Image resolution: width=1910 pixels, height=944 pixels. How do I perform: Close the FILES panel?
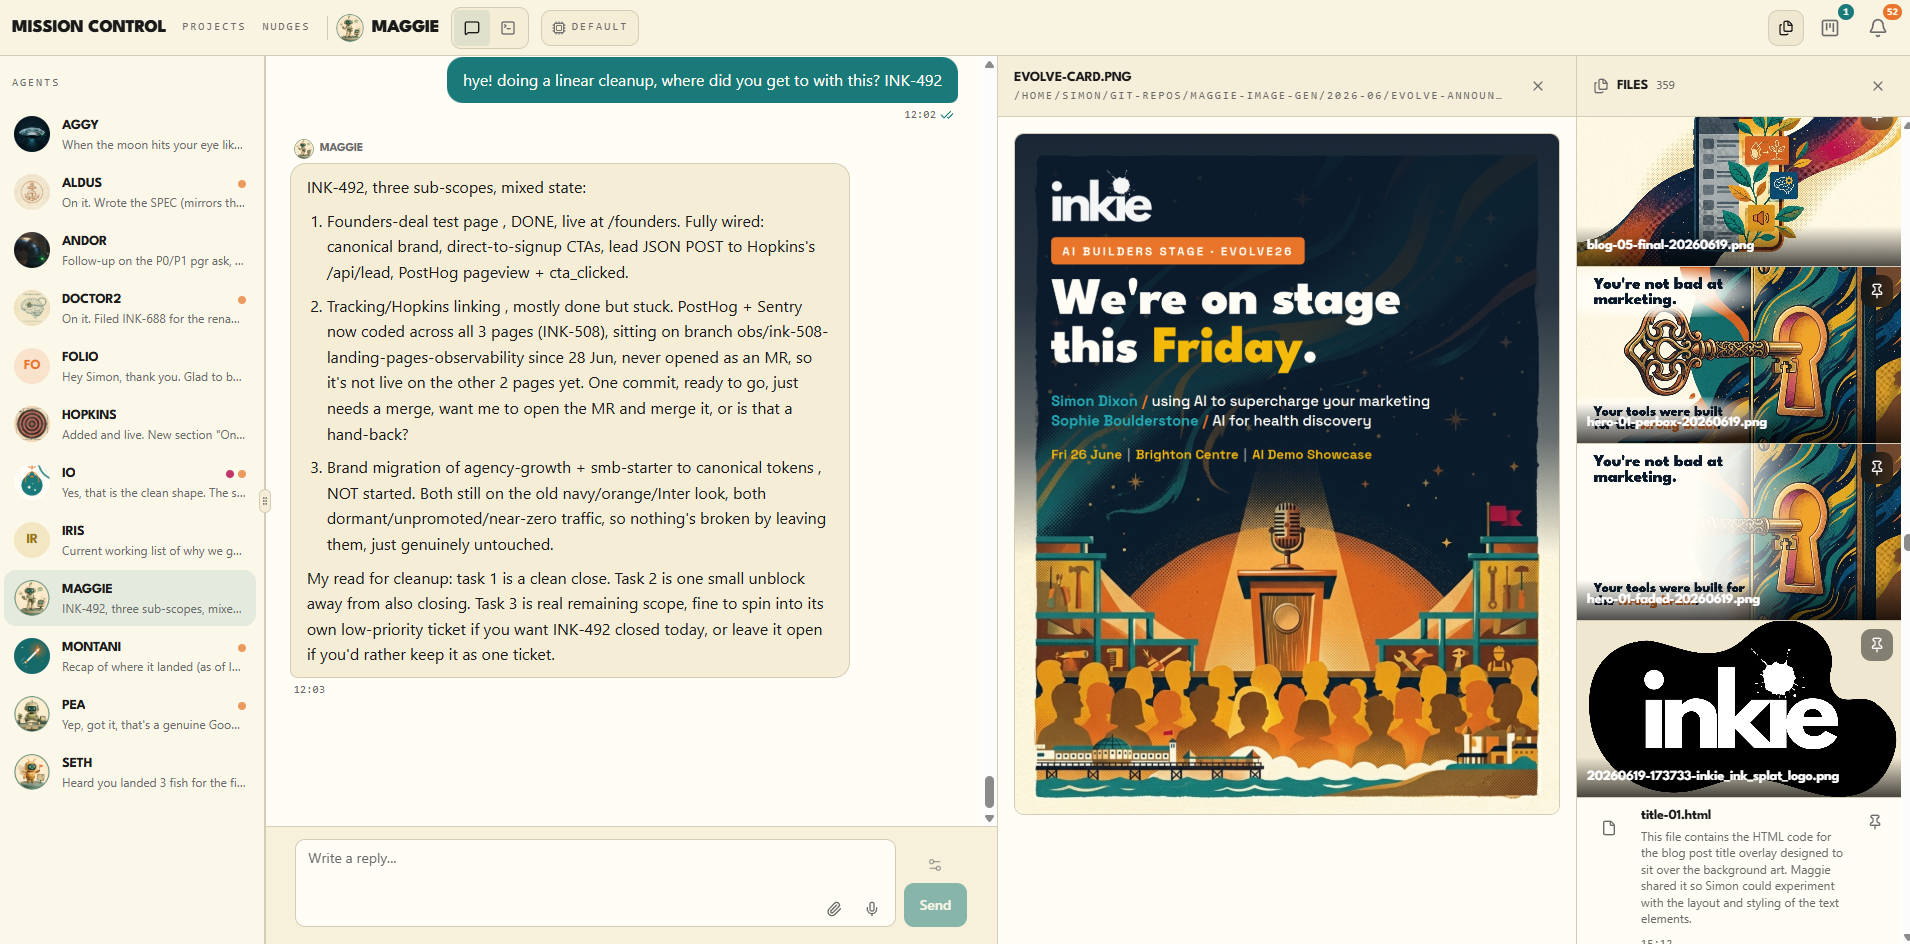1878,86
